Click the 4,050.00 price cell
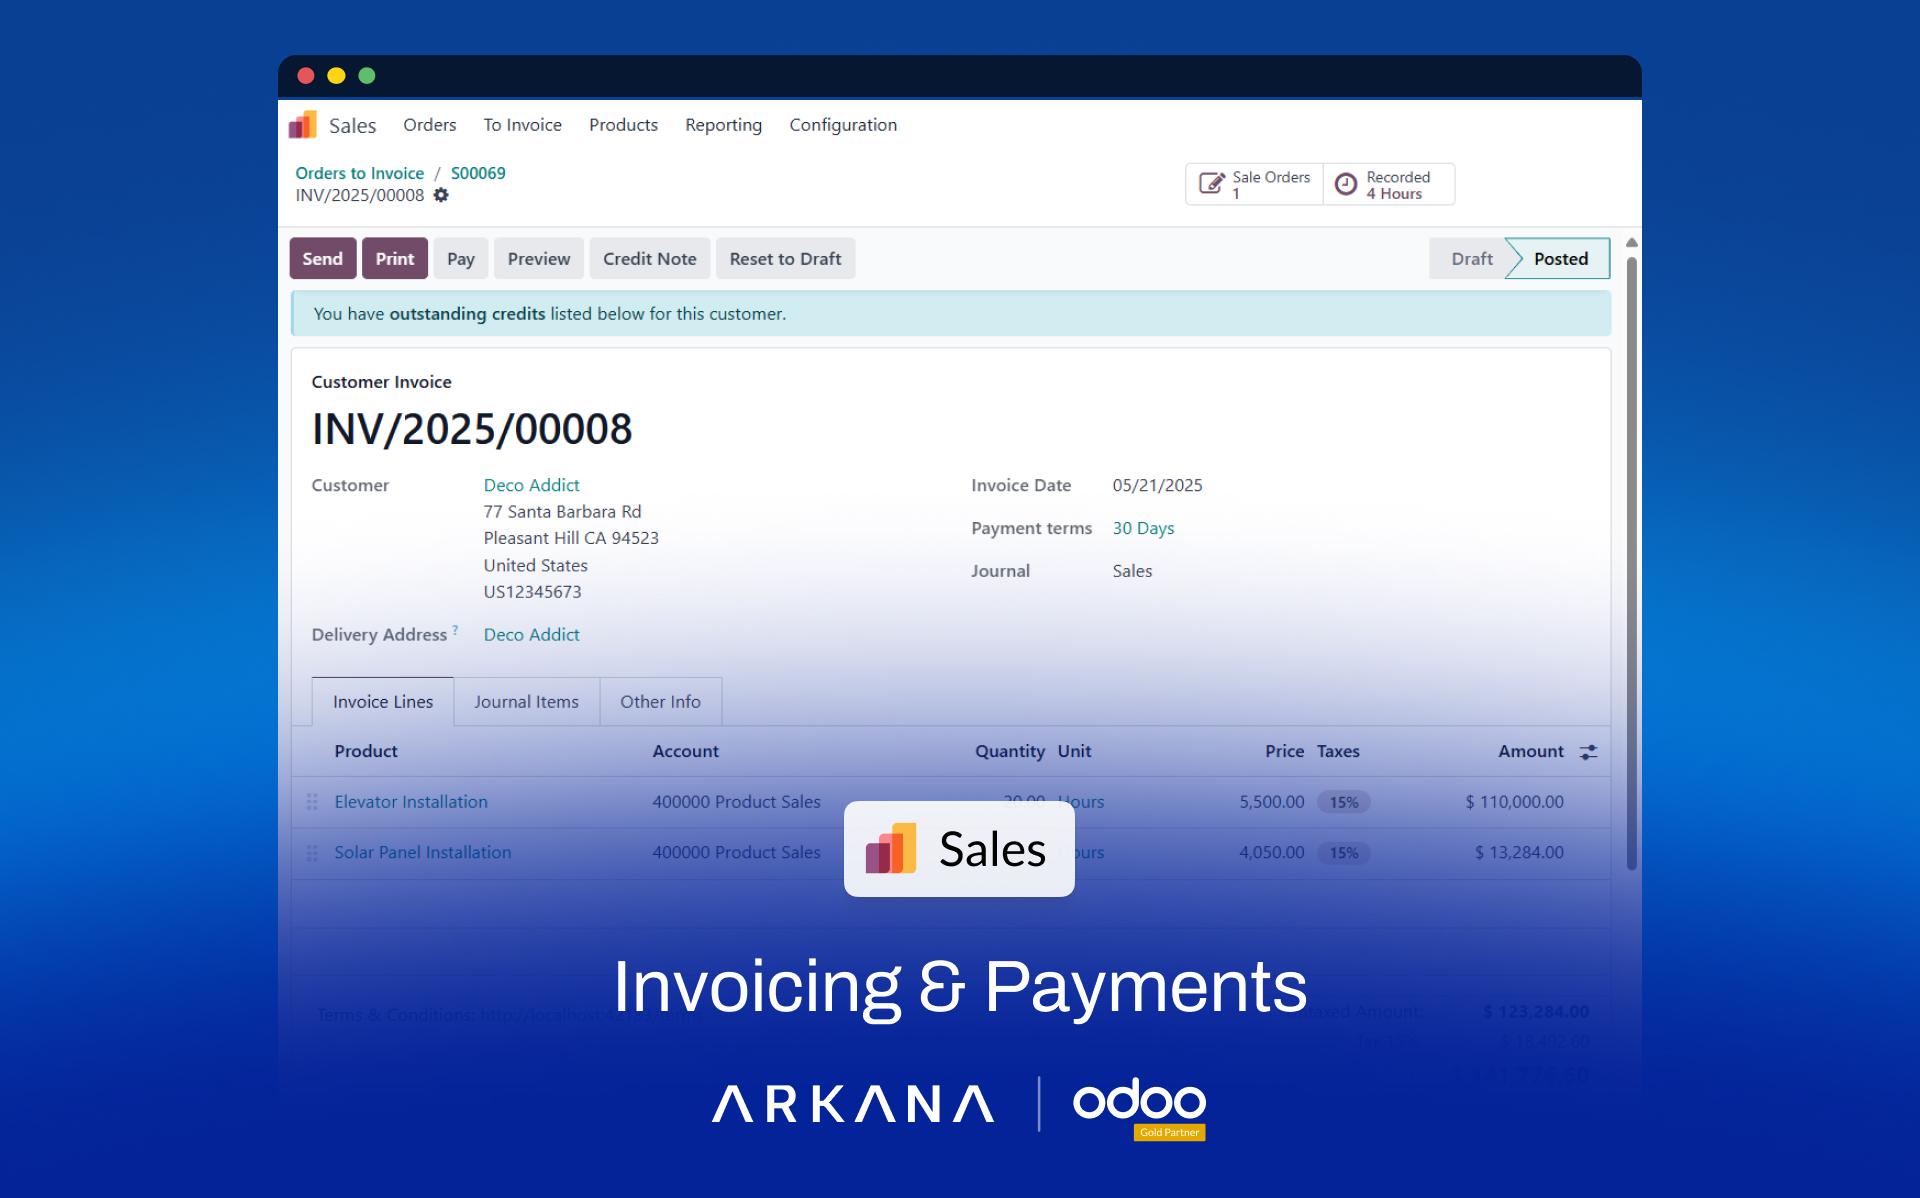 point(1272,853)
